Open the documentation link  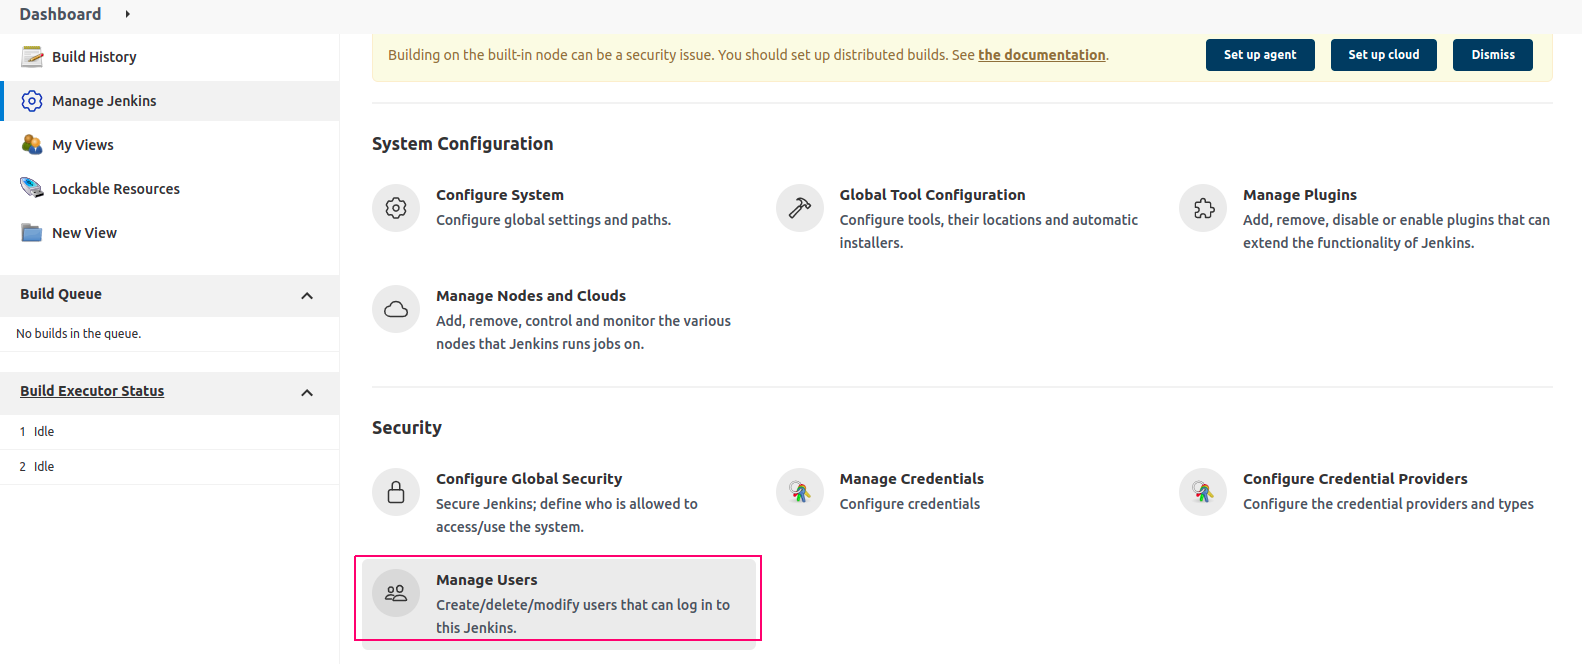pos(1042,55)
